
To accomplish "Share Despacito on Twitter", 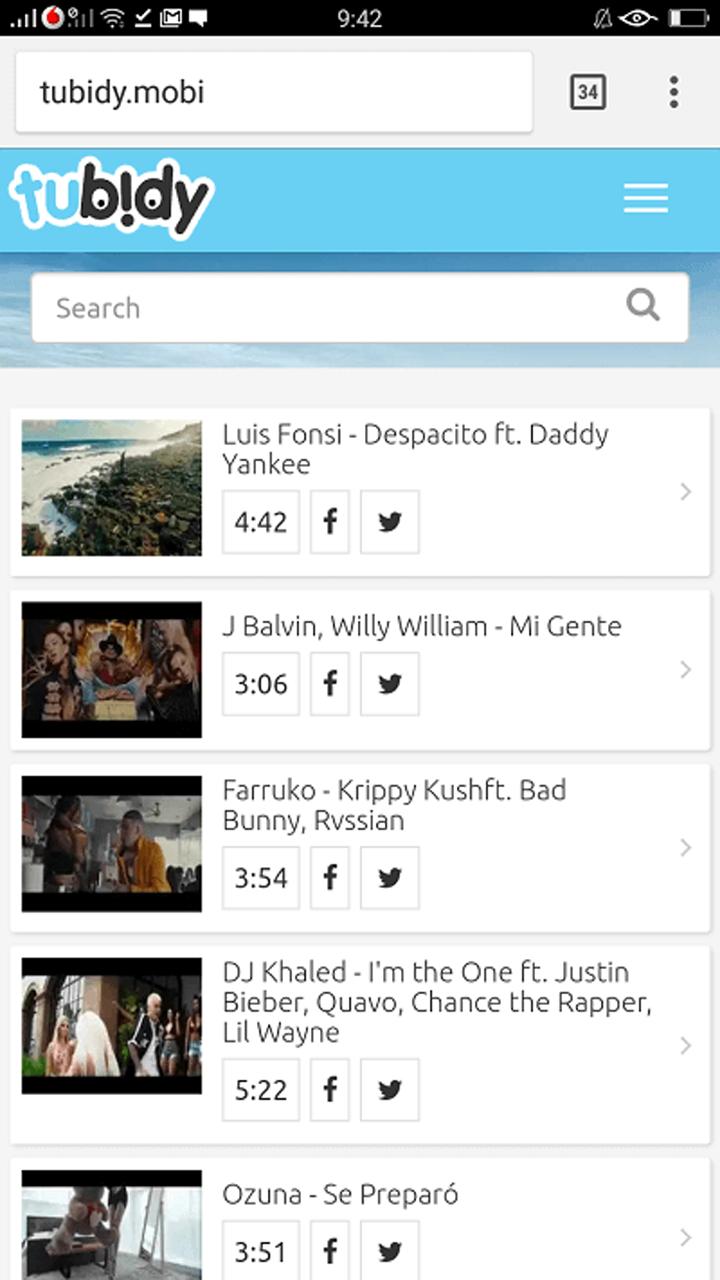I will click(389, 521).
